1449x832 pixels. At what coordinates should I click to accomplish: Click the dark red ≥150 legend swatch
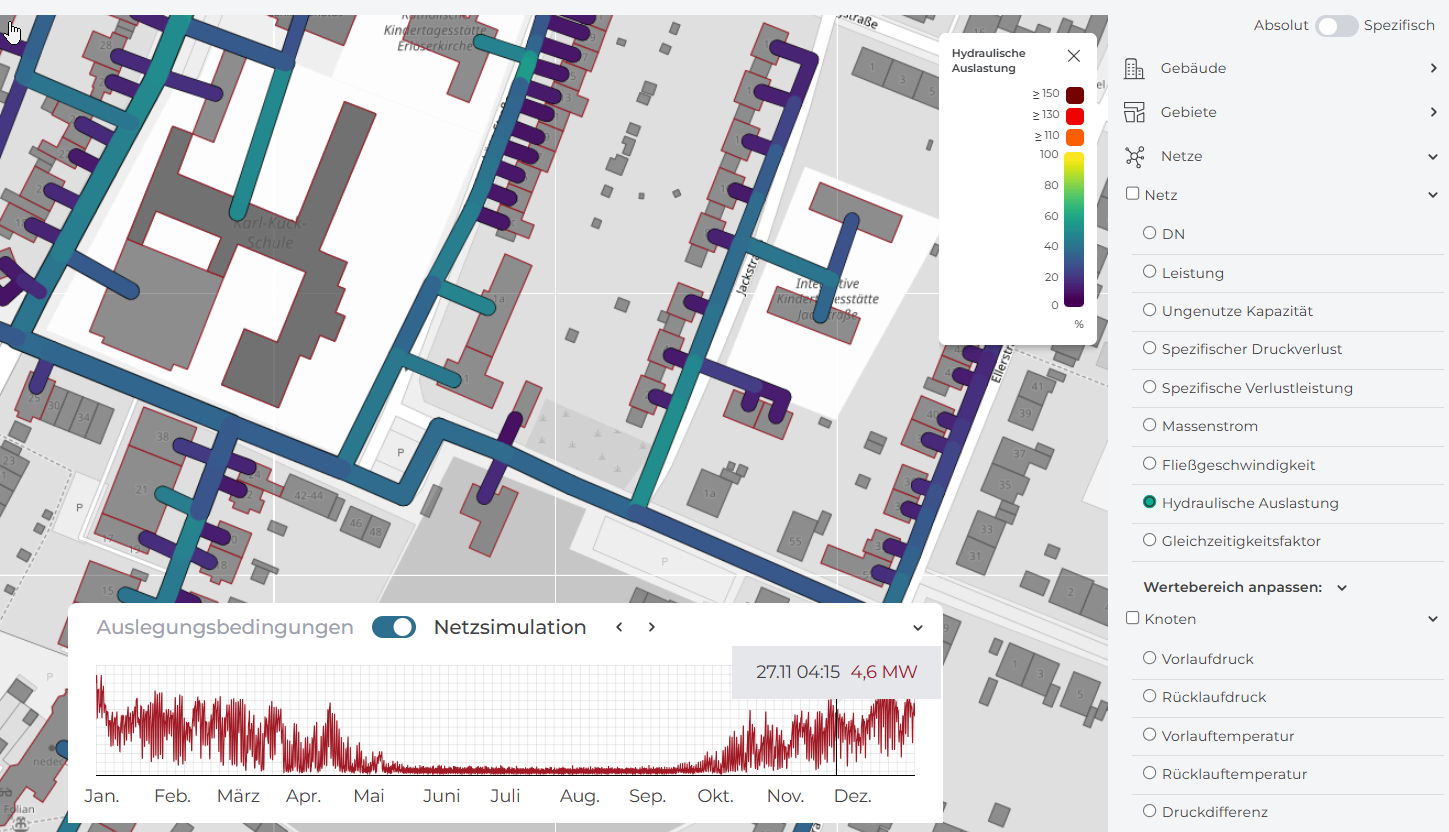pyautogui.click(x=1075, y=95)
